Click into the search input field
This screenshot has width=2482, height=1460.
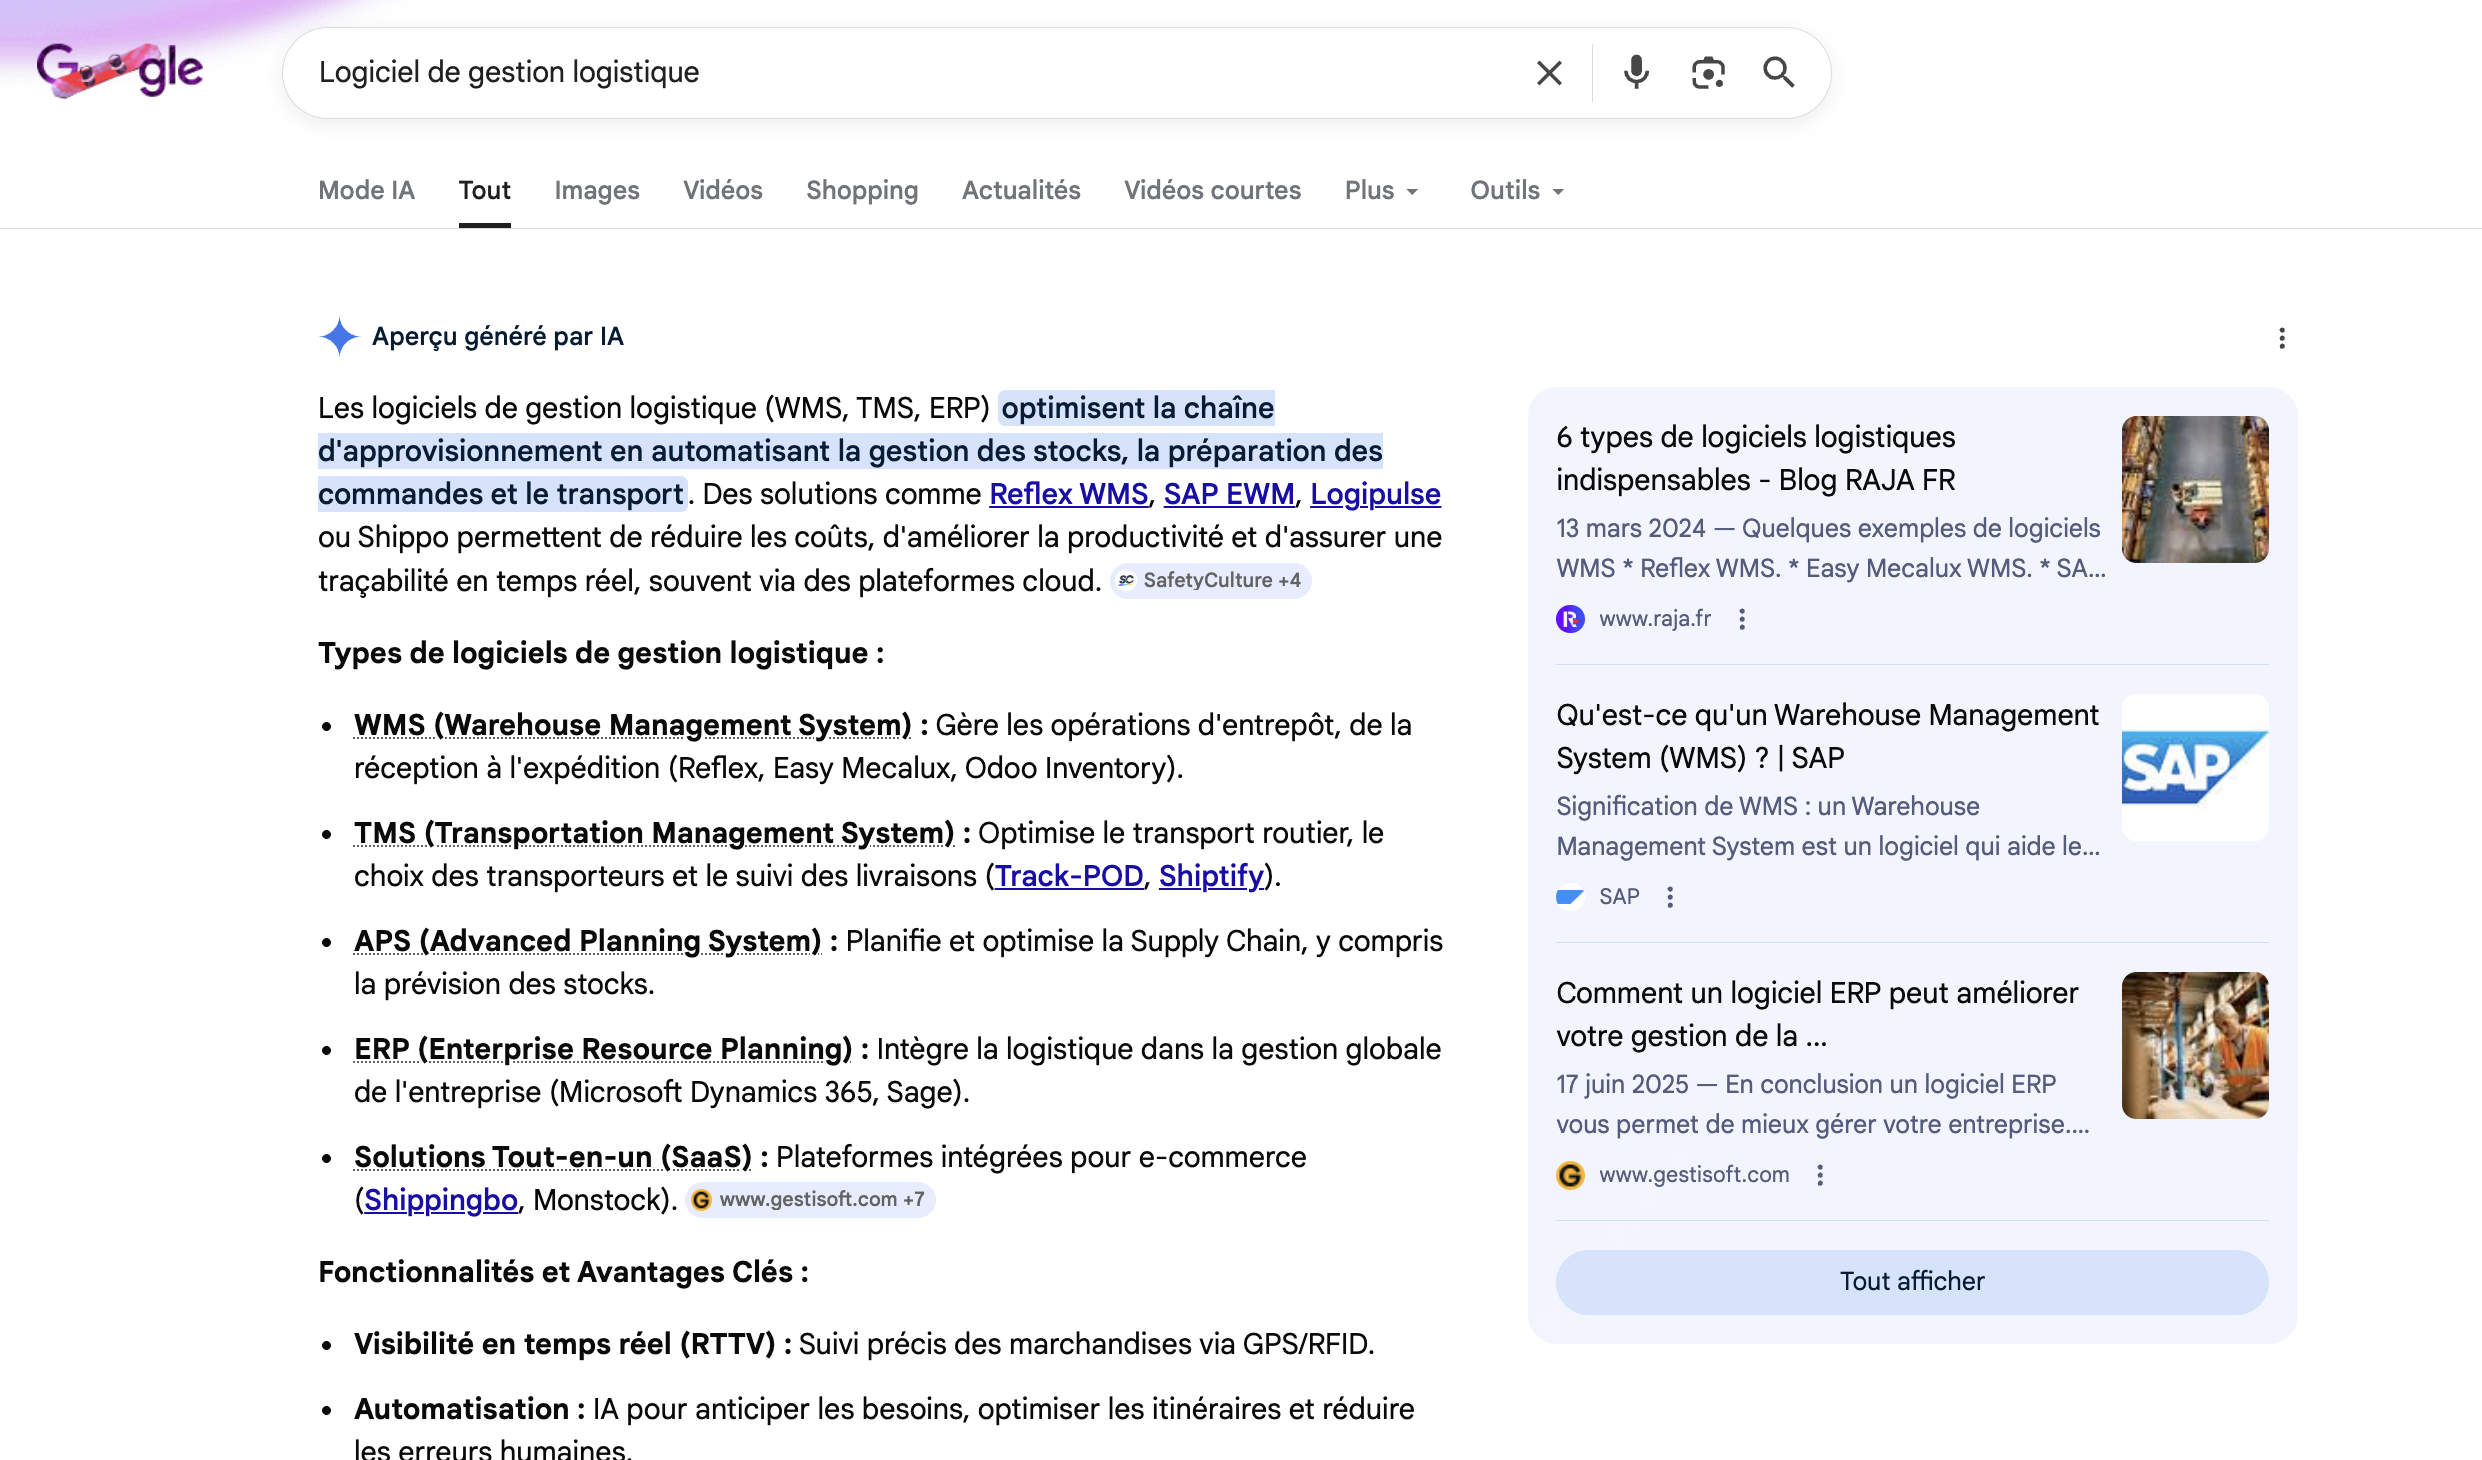tap(900, 73)
